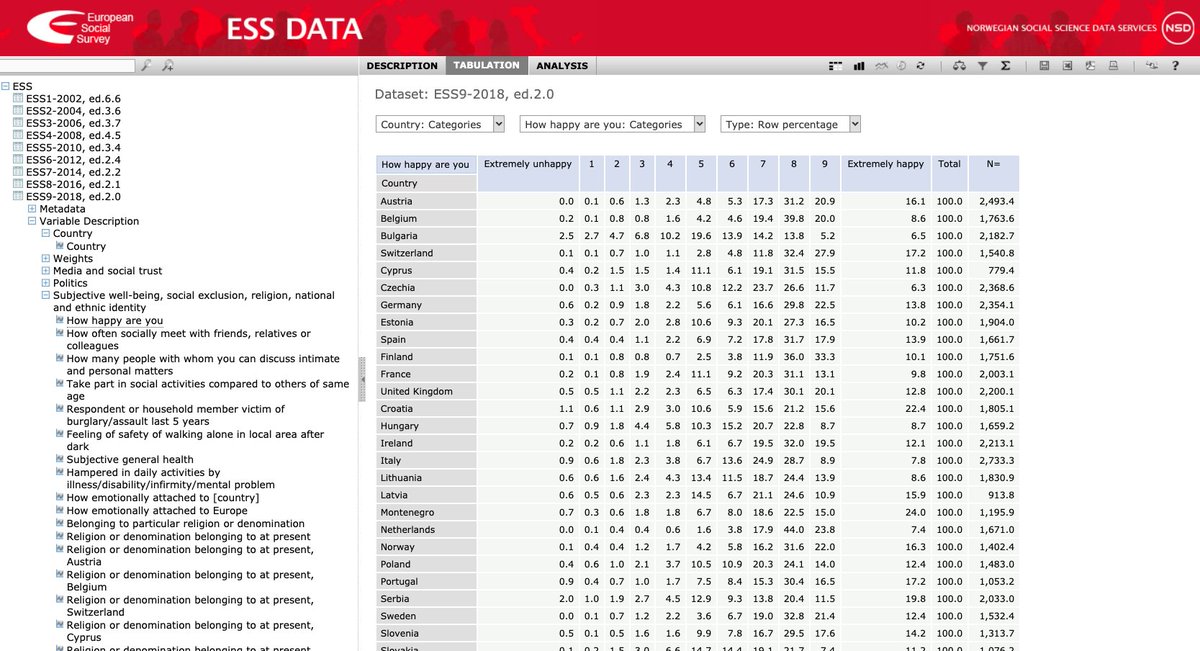This screenshot has width=1200, height=651.
Task: Click the clock/time icon in toolbar
Action: (901, 66)
